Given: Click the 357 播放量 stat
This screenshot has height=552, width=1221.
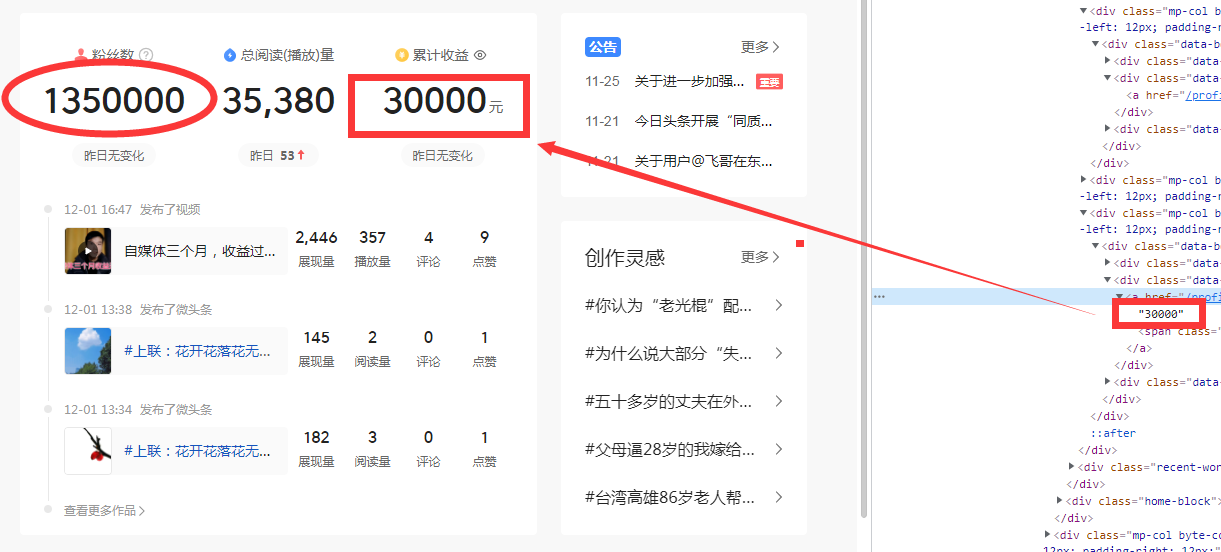Looking at the screenshot, I should 372,250.
